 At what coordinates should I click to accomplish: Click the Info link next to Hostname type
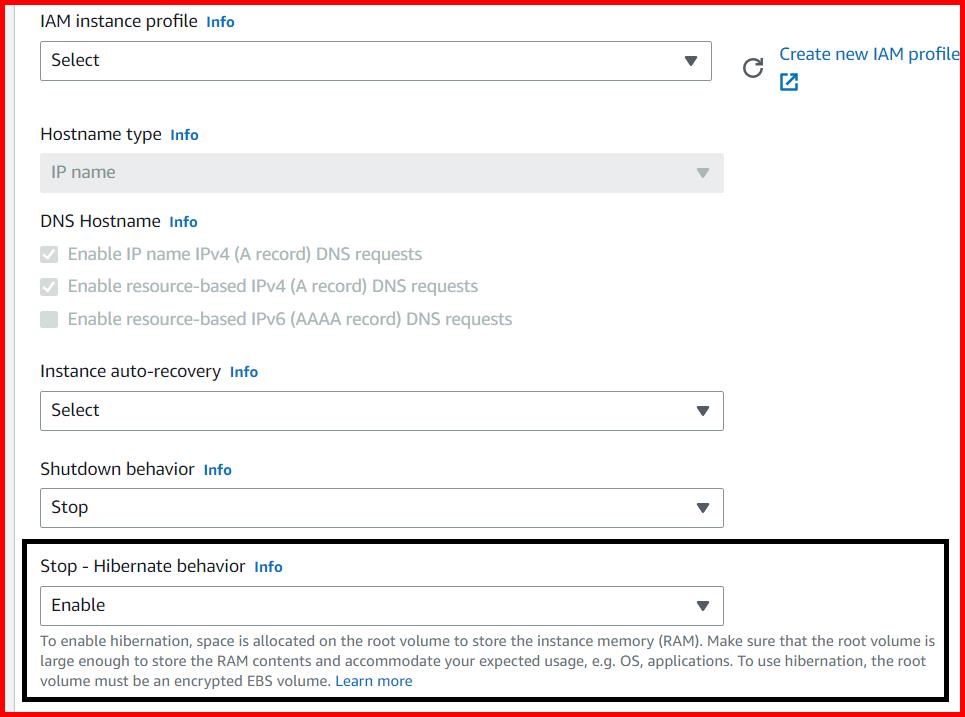pos(184,134)
